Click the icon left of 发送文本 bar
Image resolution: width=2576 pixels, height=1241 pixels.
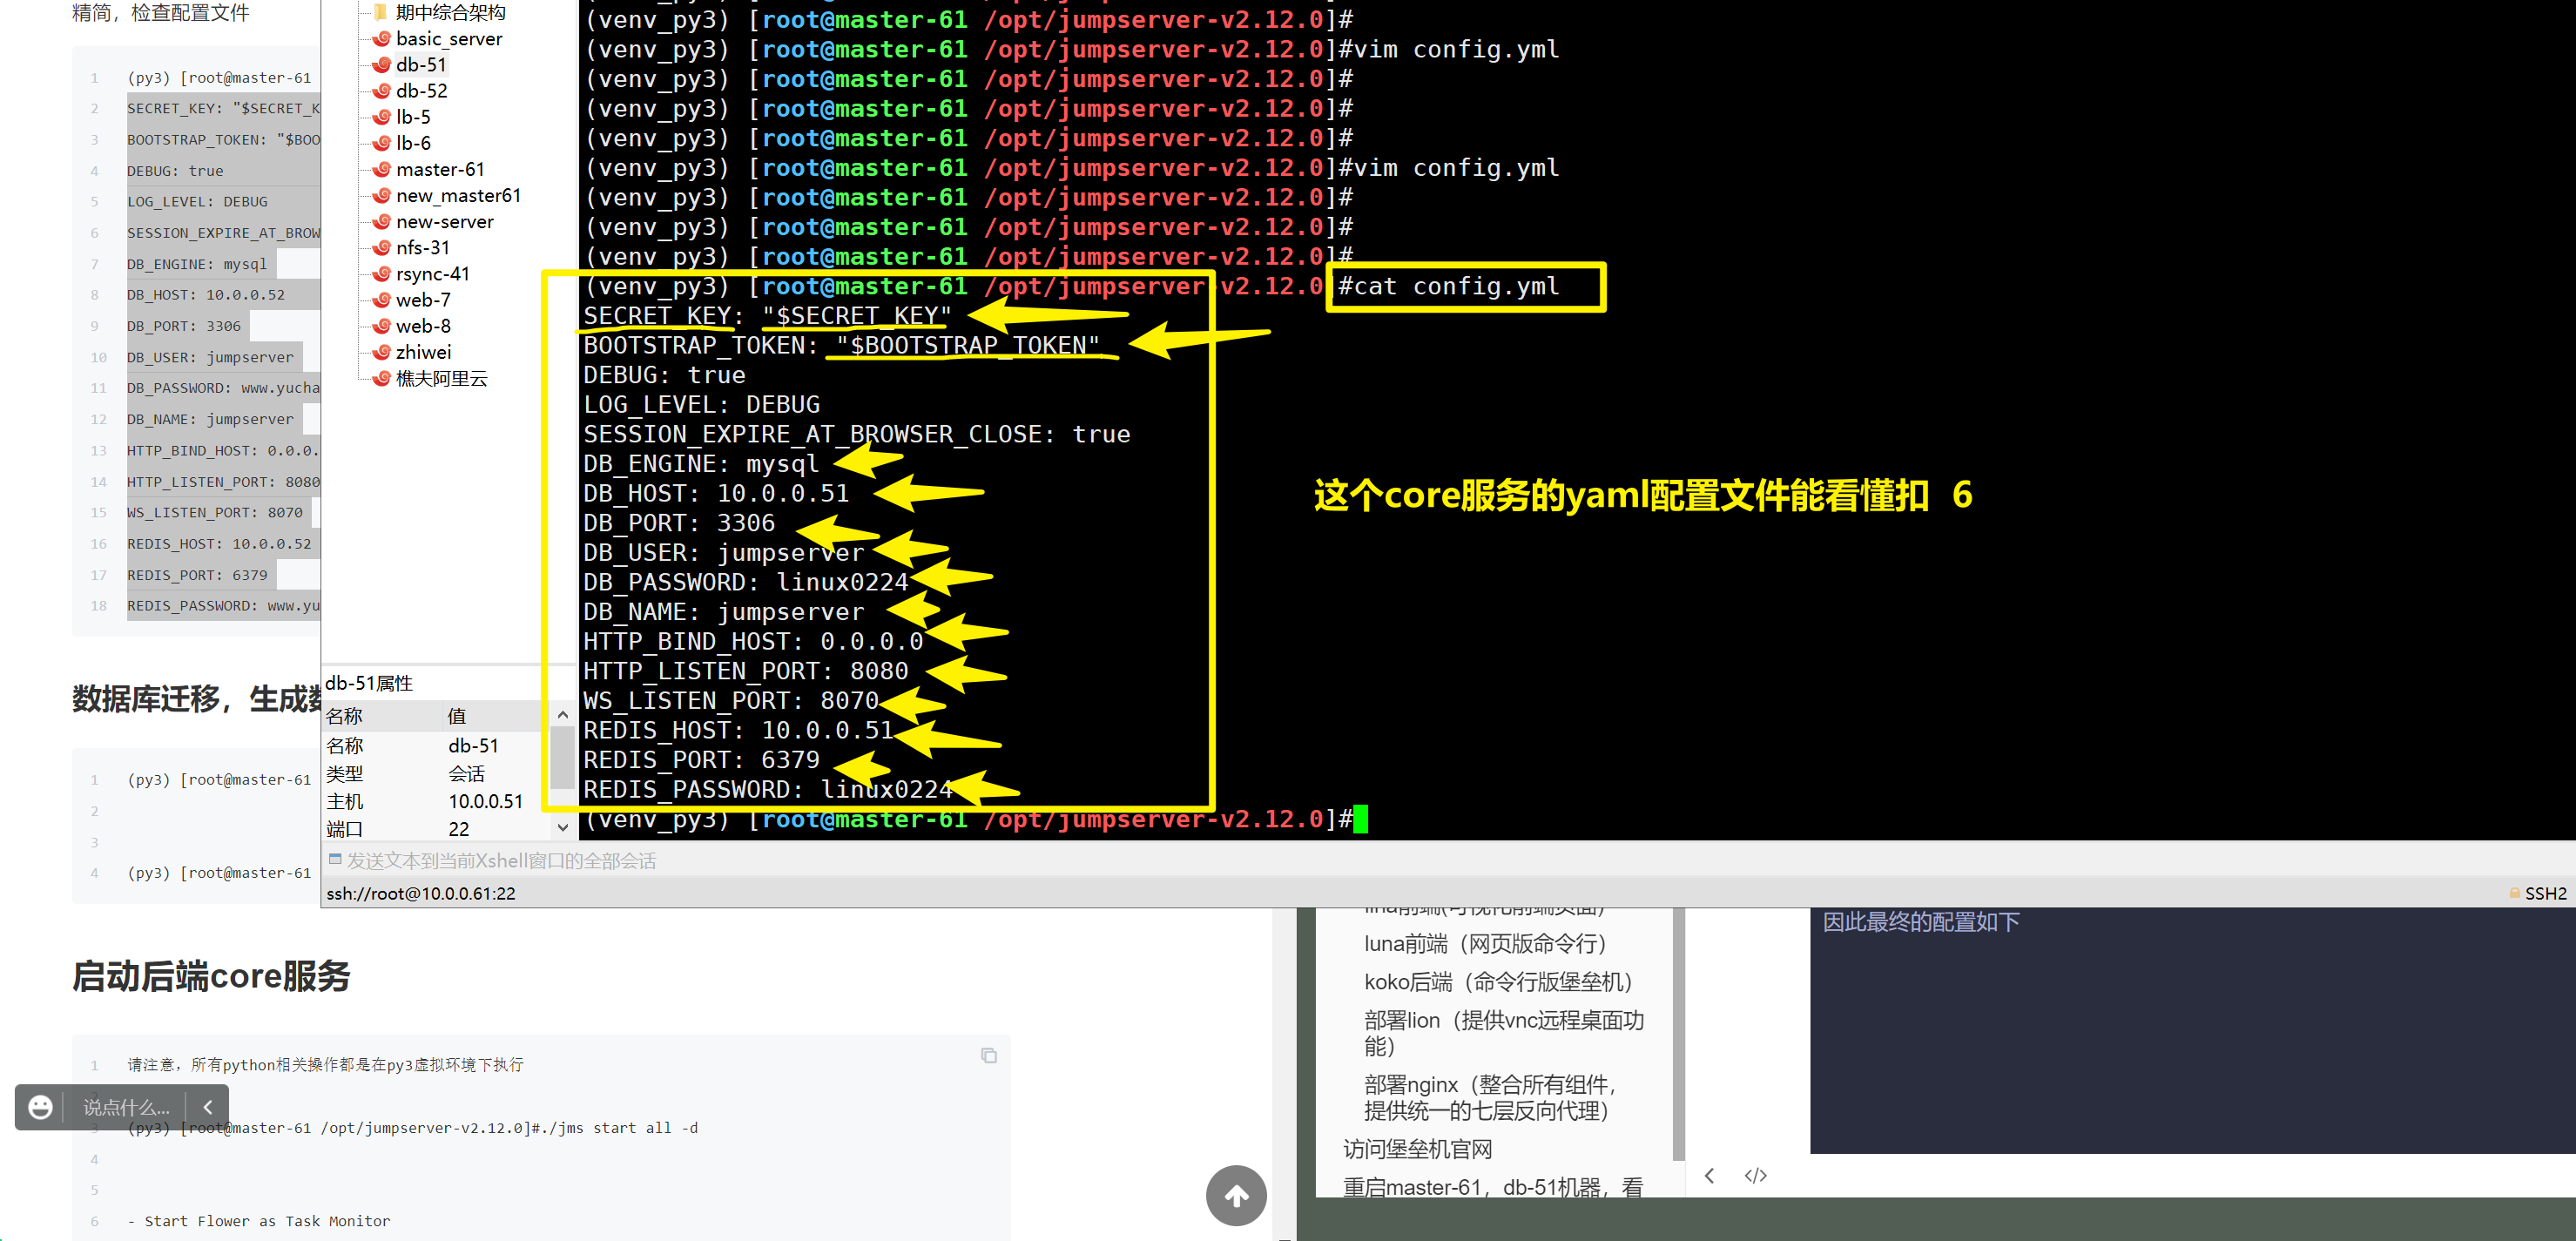(x=335, y=859)
